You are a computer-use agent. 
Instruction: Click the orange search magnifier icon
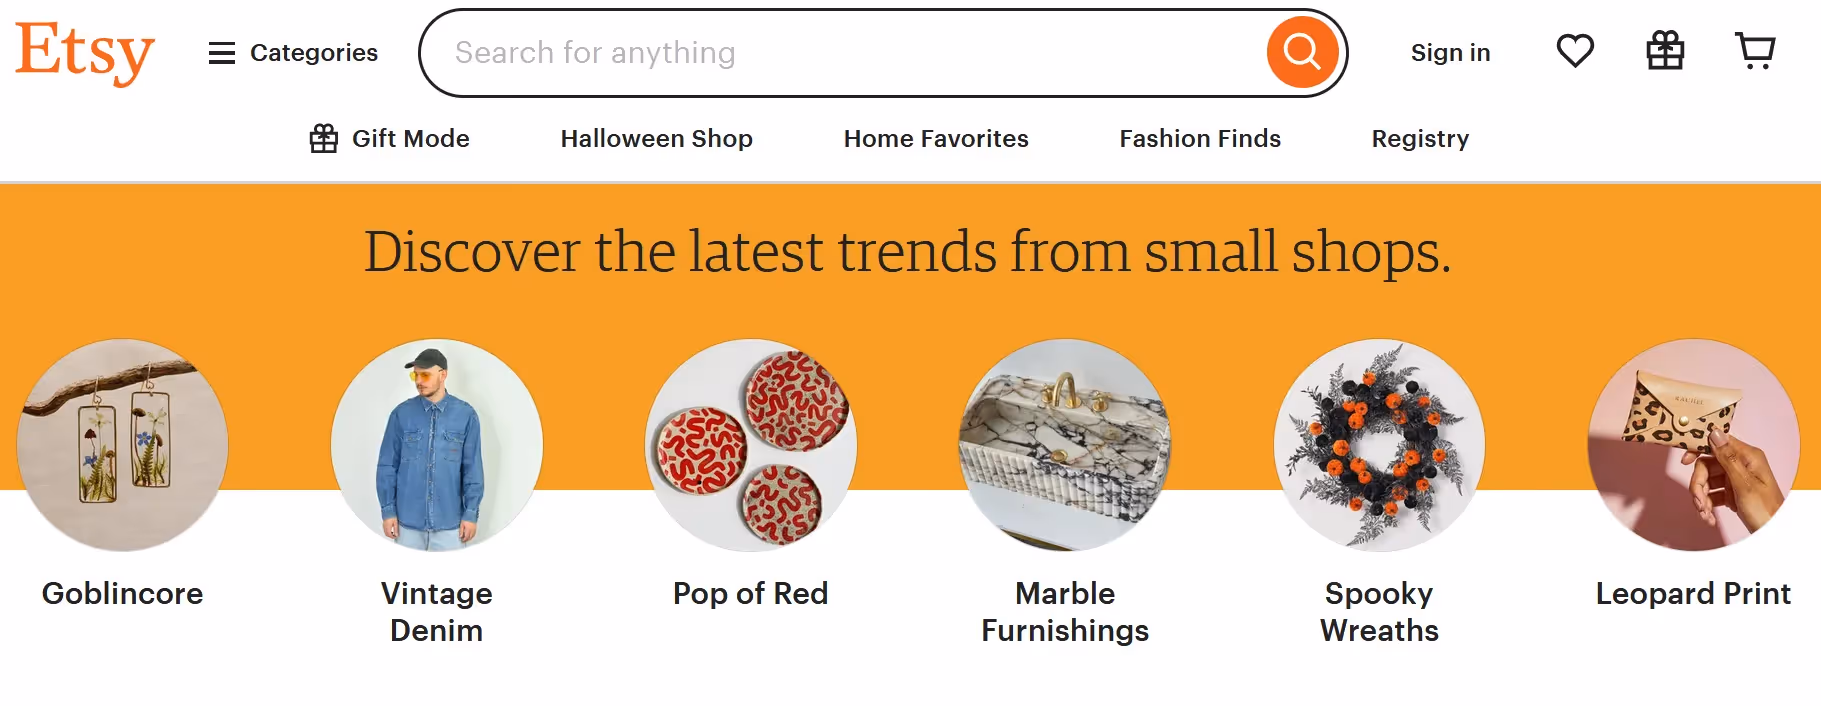(1301, 51)
